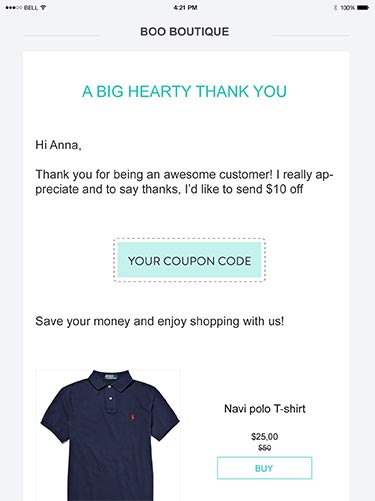Click the Hi Anna greeting text

tap(58, 145)
